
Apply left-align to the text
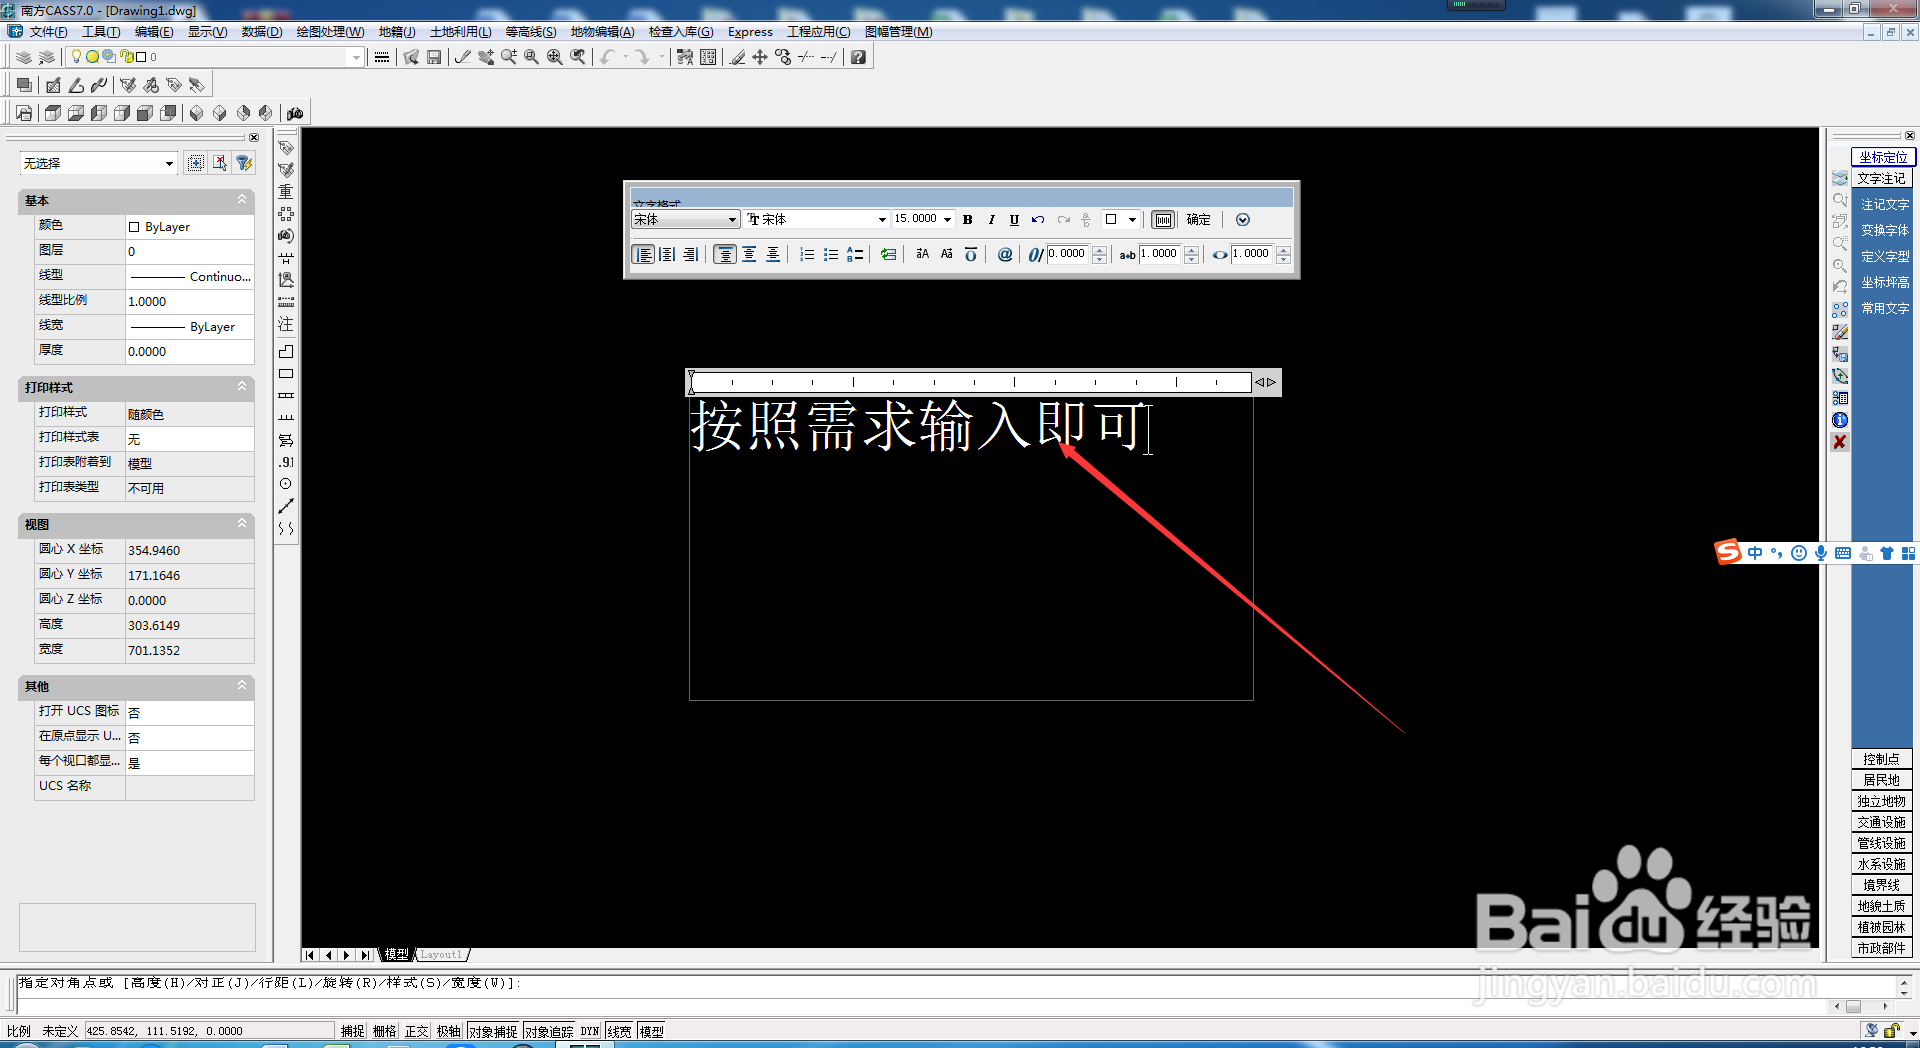[644, 255]
